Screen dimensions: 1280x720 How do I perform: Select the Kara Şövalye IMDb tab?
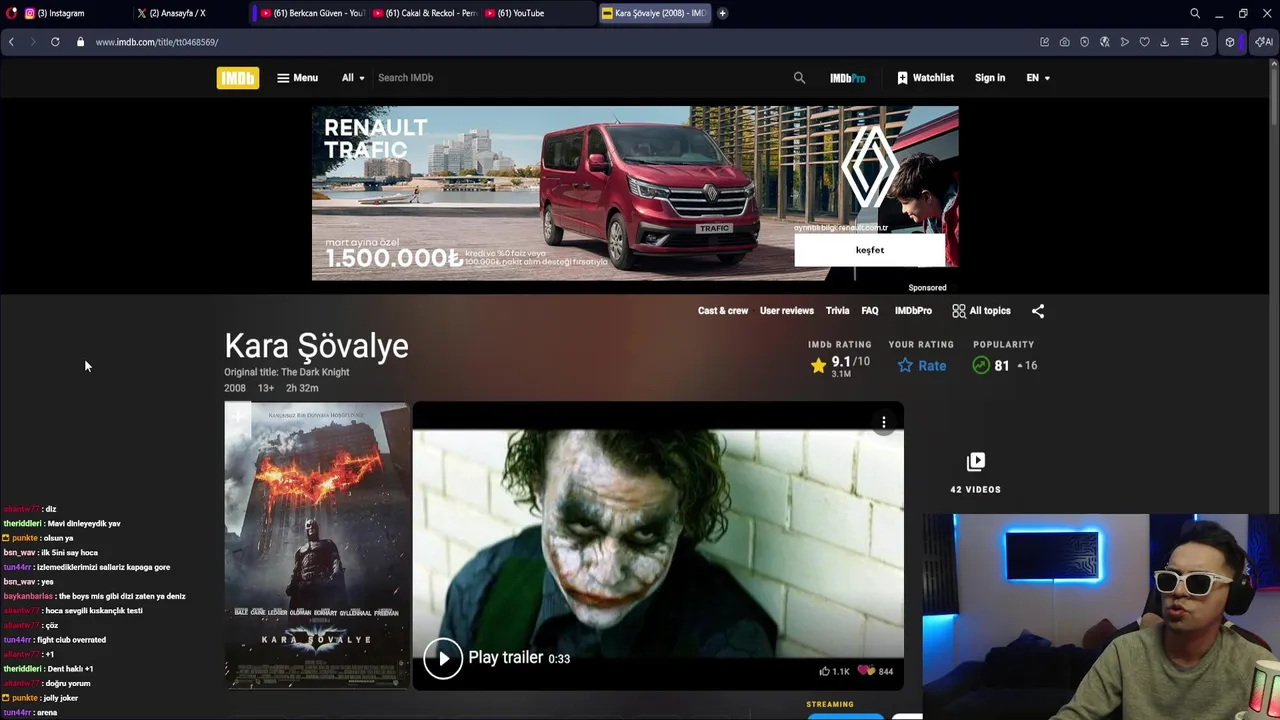click(655, 13)
